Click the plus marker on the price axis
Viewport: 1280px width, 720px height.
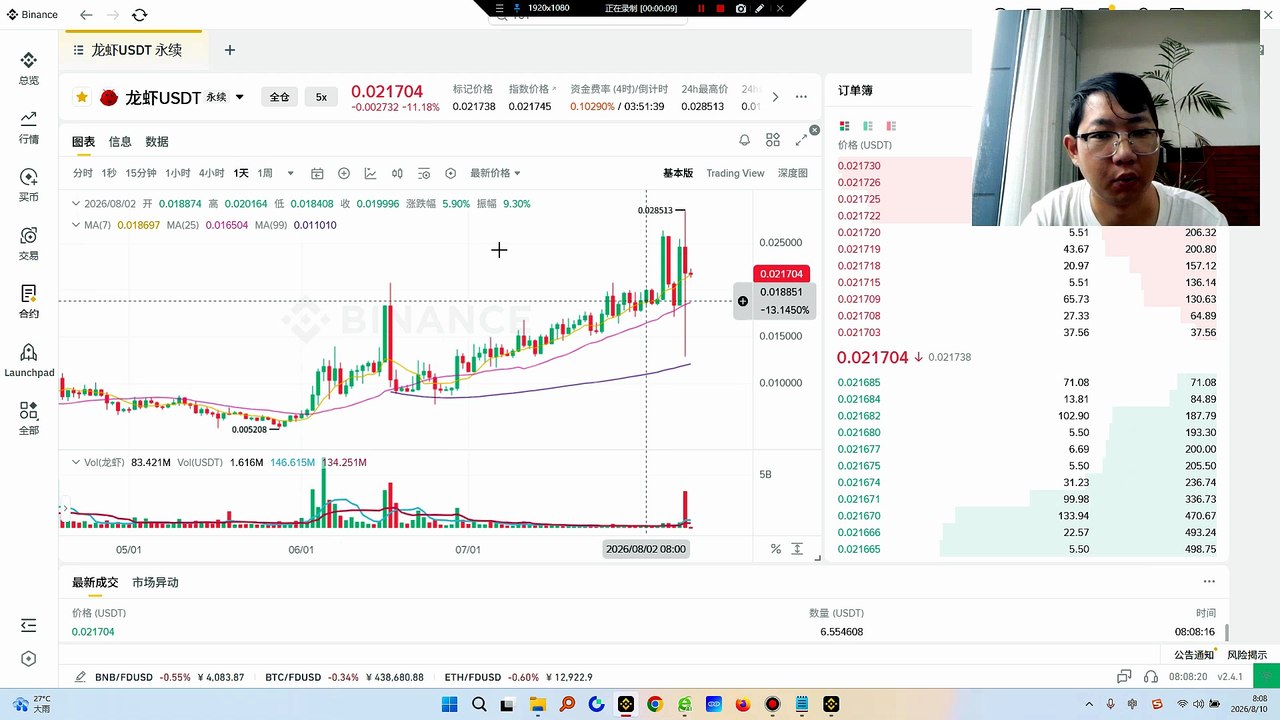[x=743, y=301]
